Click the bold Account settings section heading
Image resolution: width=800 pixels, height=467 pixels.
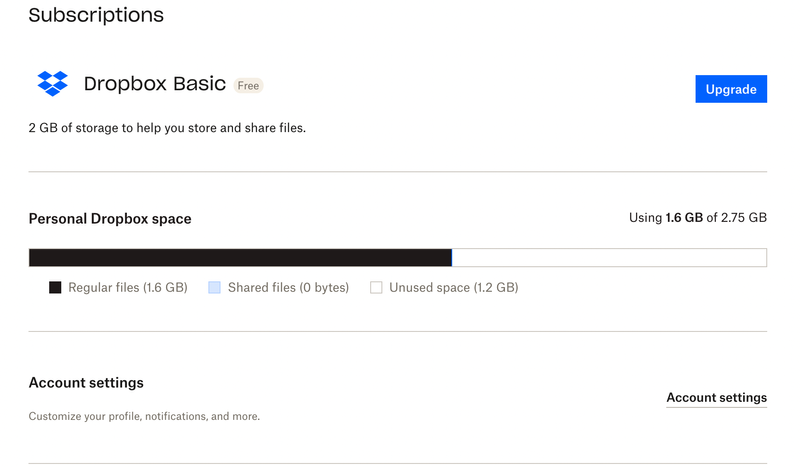86,383
